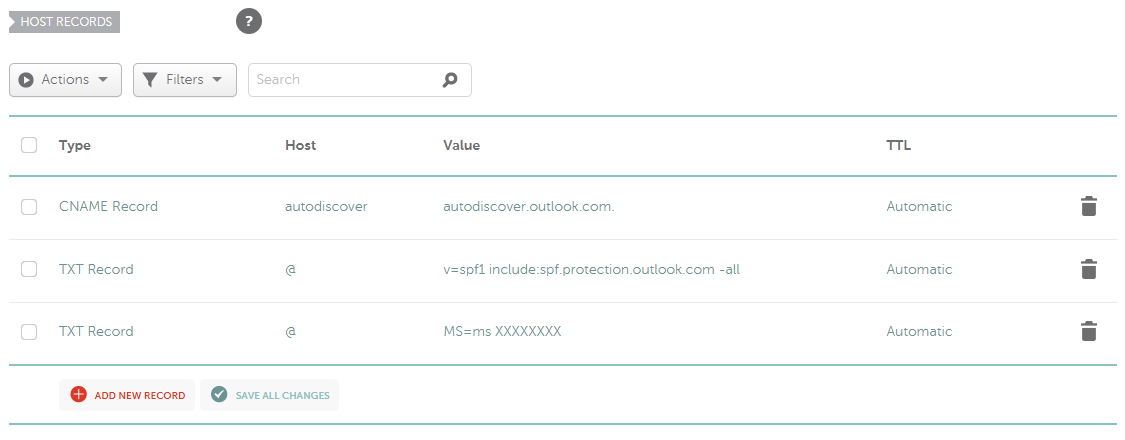1125x440 pixels.
Task: Edit the TXT Record type of the MS=ms row
Action: click(x=96, y=331)
